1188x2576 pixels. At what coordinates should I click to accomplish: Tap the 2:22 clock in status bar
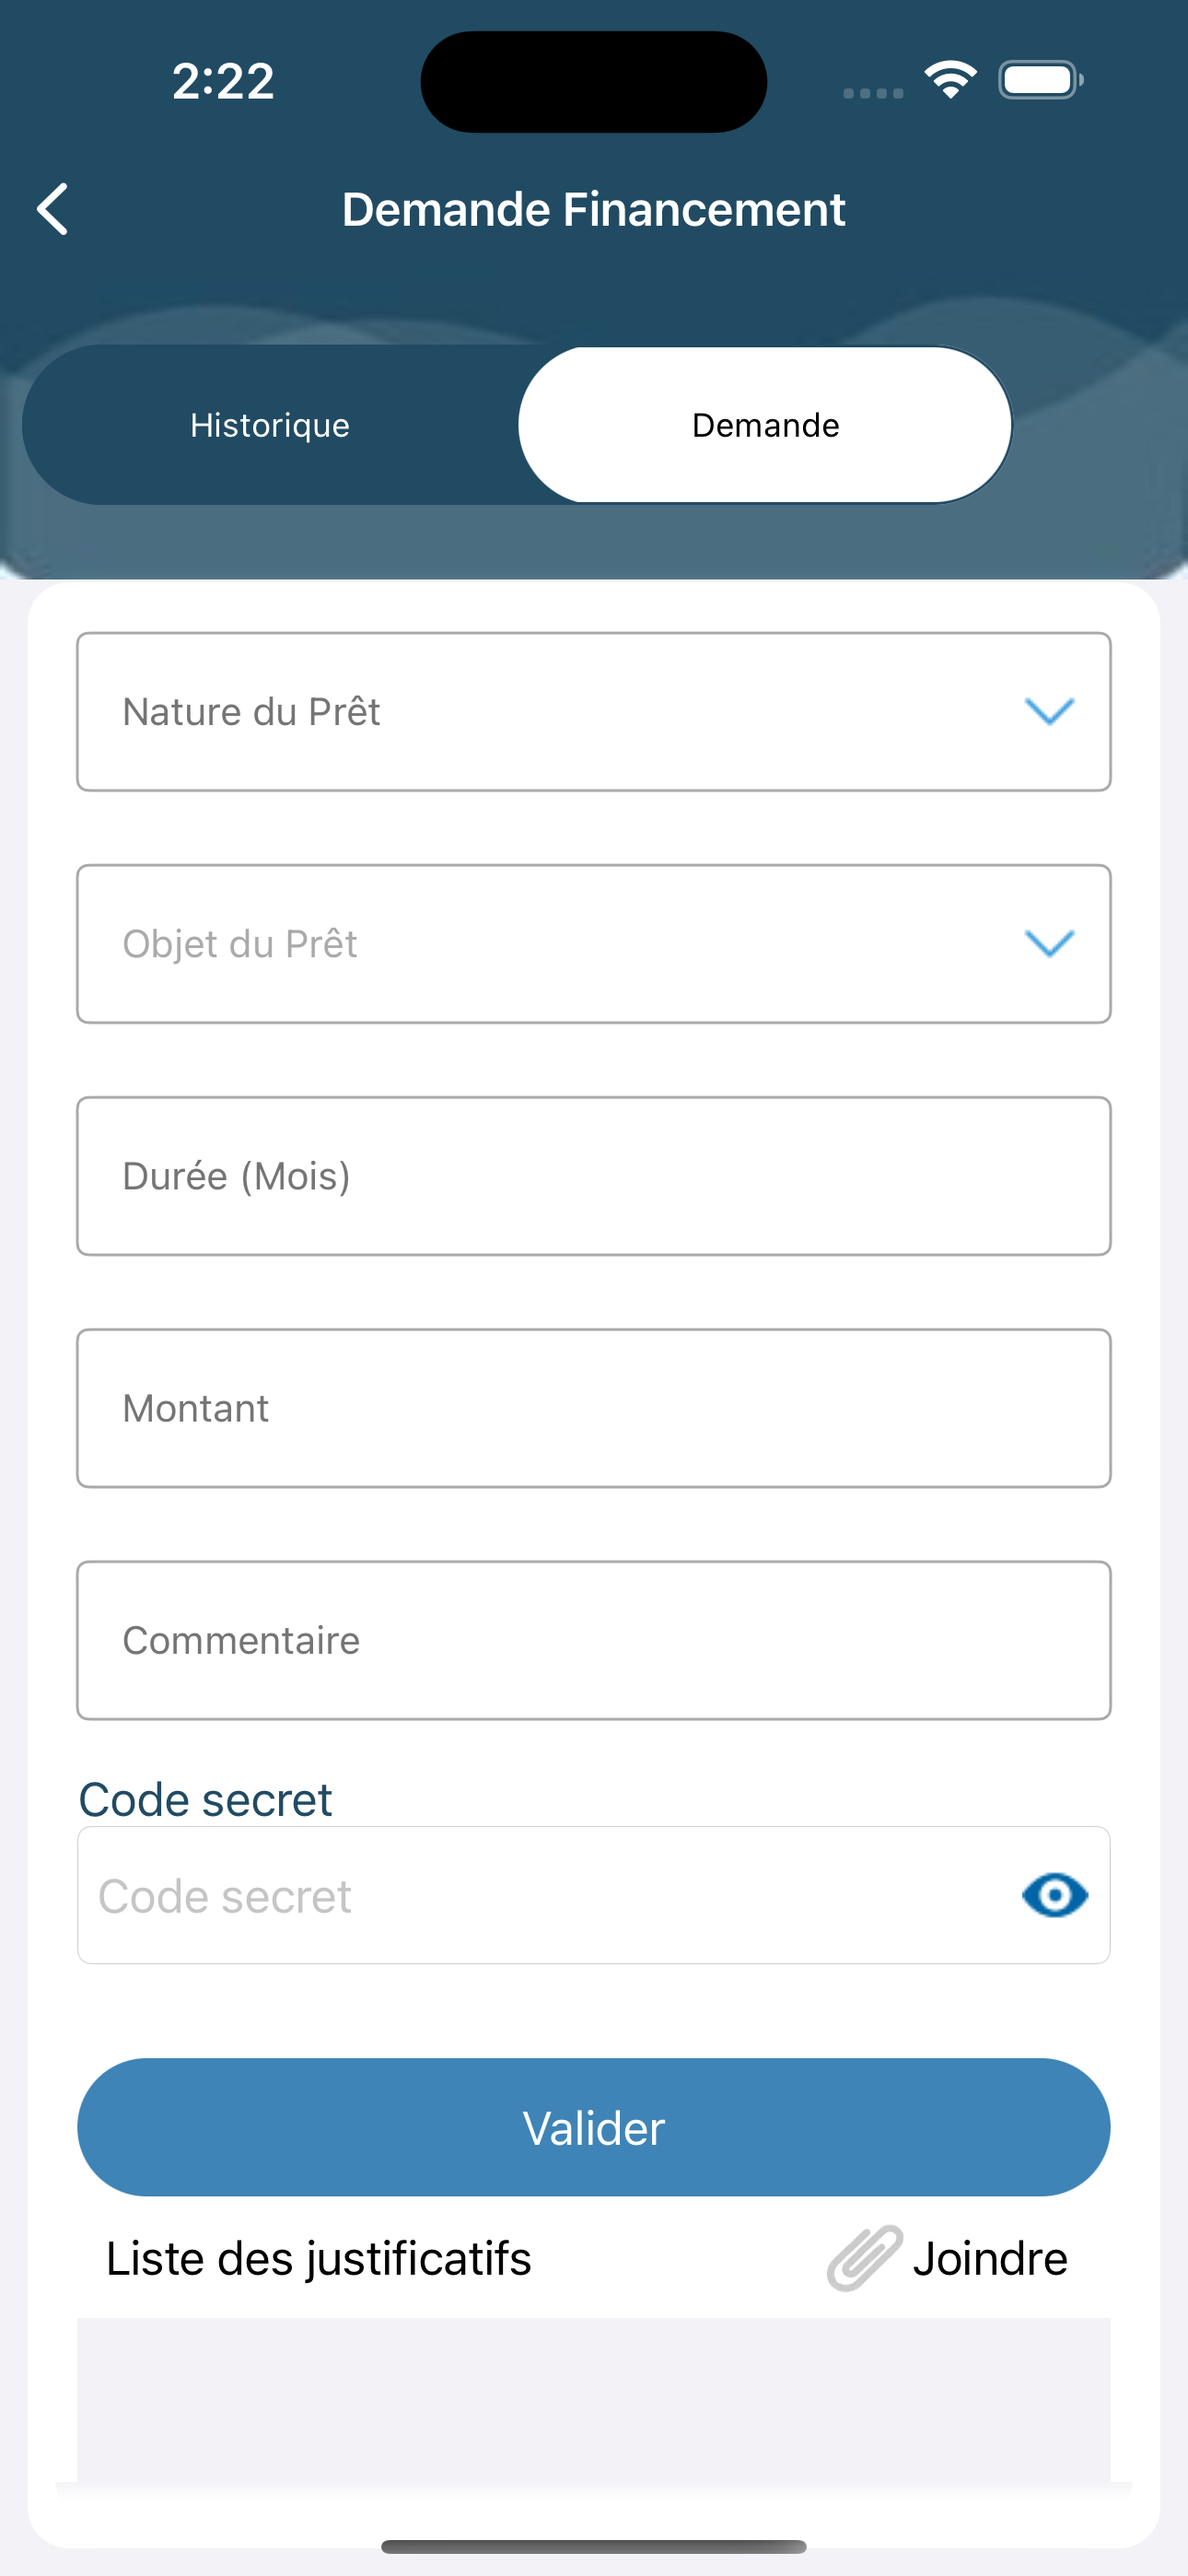(223, 81)
